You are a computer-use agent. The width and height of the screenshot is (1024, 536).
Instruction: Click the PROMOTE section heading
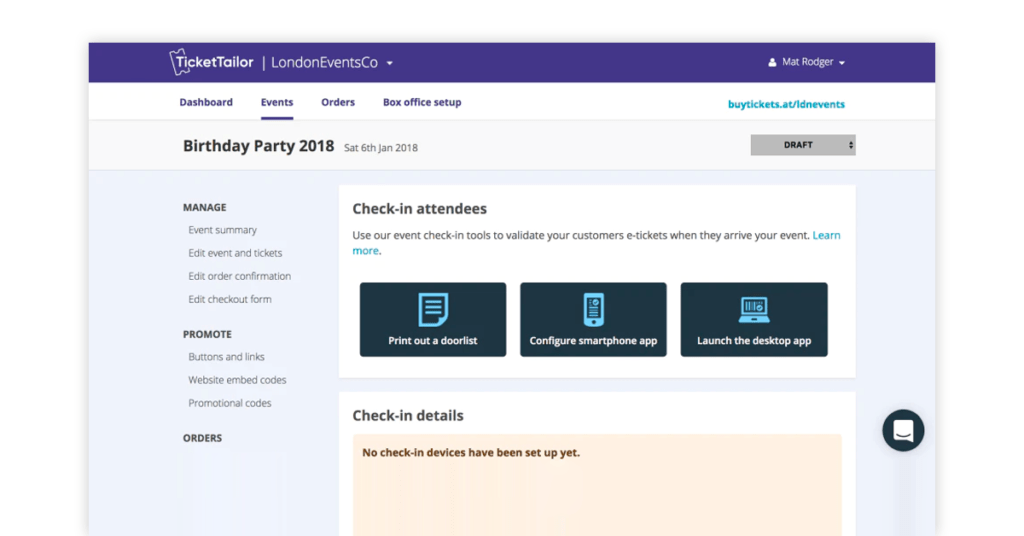tap(207, 334)
